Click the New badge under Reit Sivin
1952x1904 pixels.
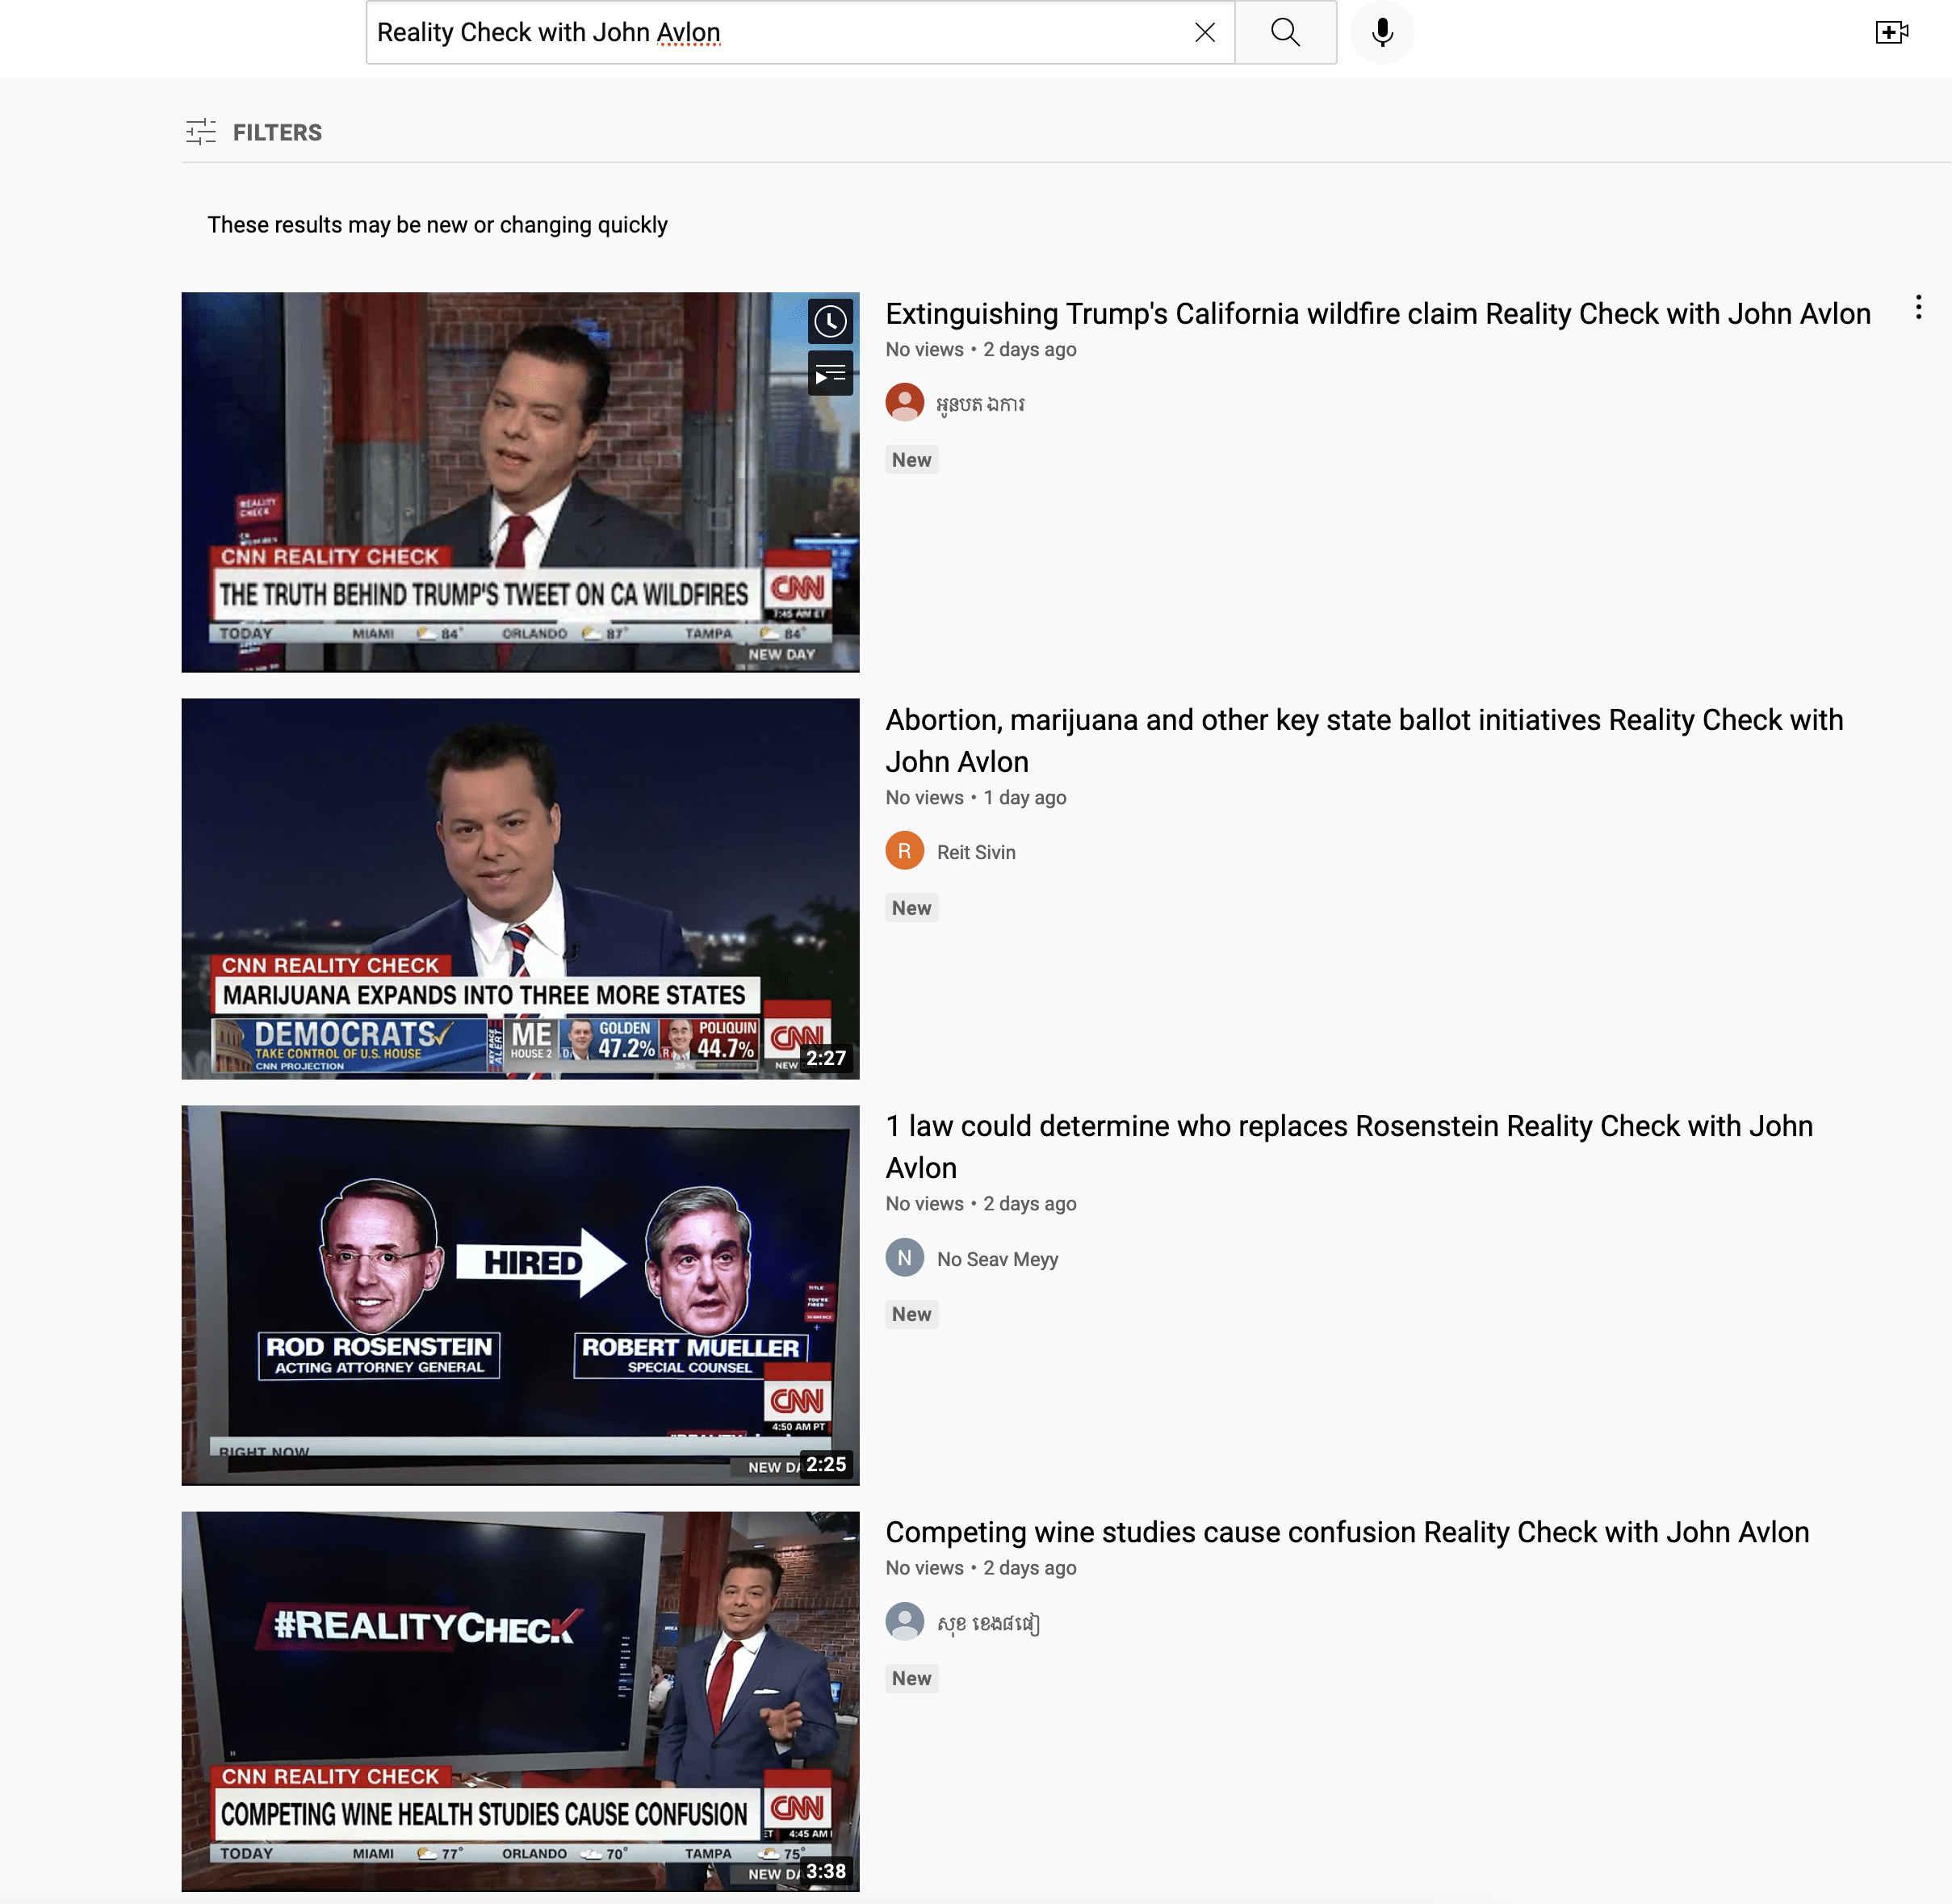[x=912, y=908]
